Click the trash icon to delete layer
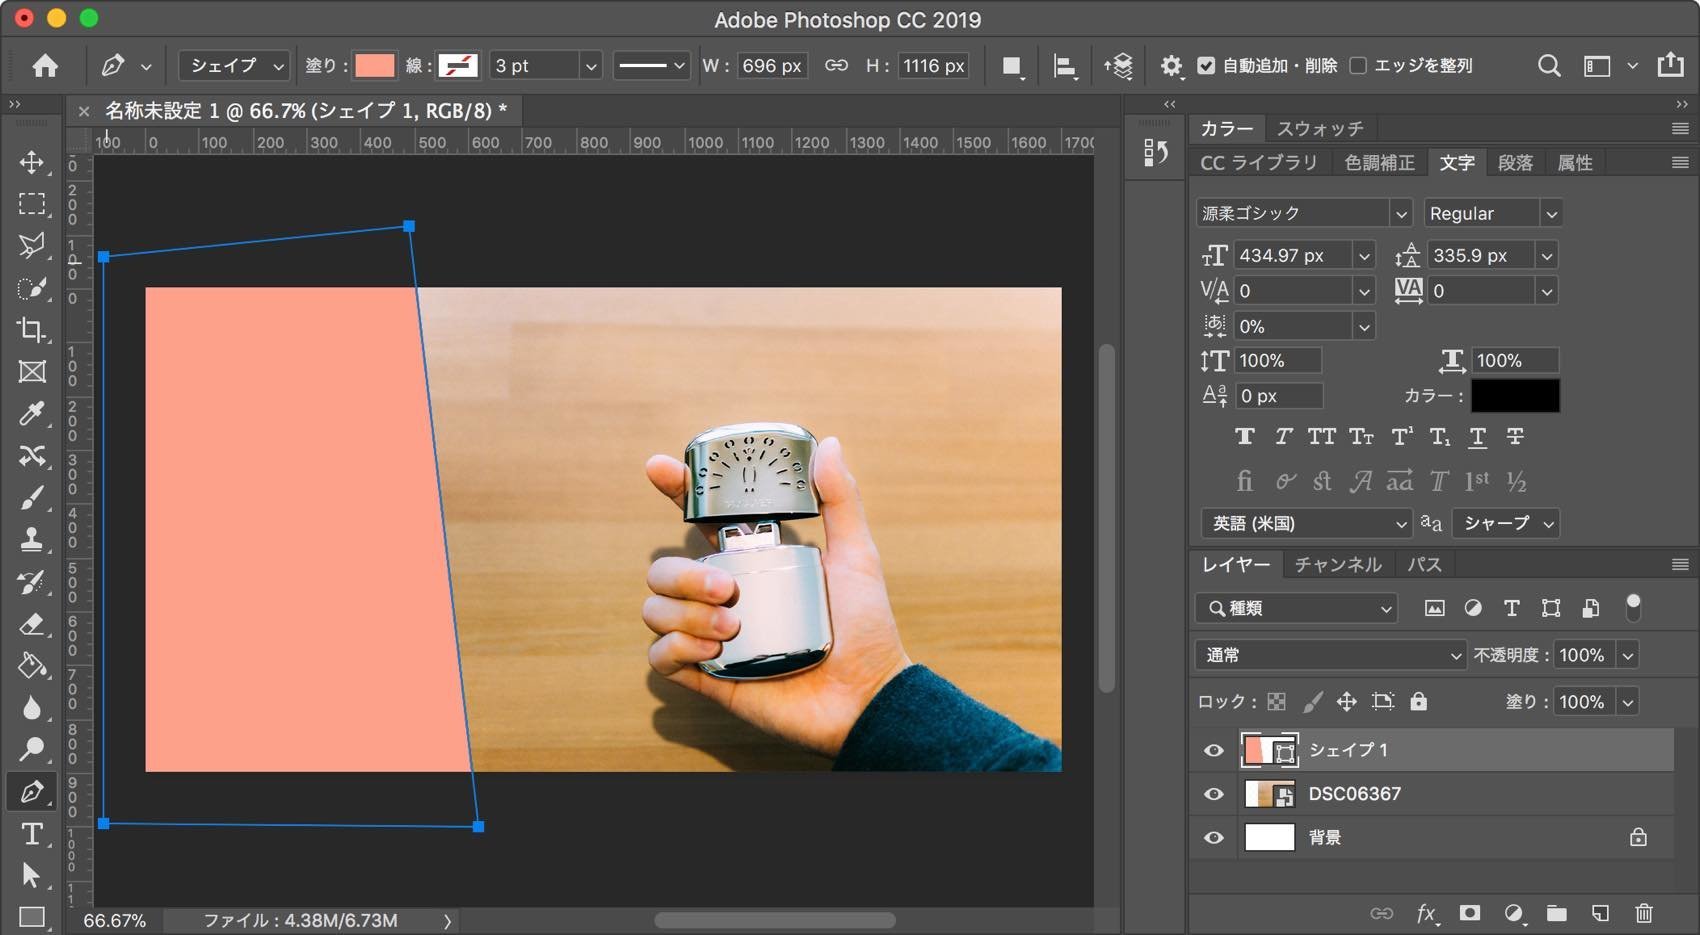This screenshot has width=1700, height=935. click(1644, 913)
